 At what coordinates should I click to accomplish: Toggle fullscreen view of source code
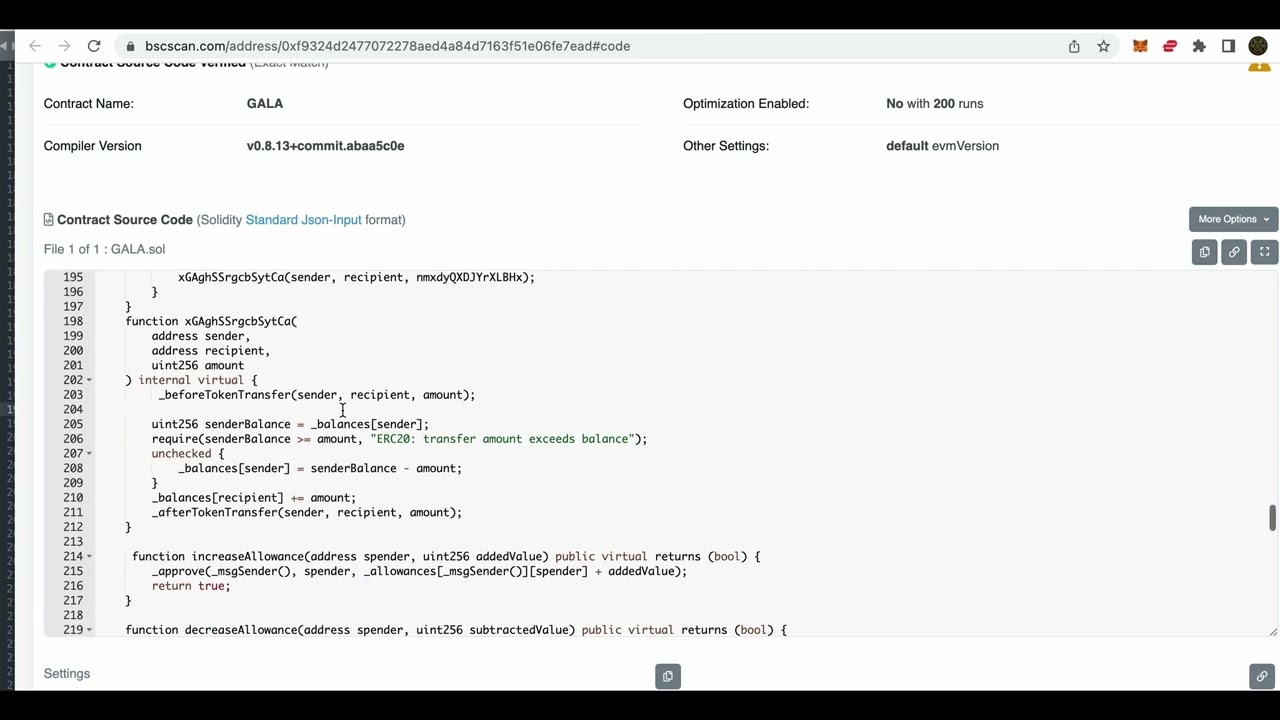tap(1264, 252)
